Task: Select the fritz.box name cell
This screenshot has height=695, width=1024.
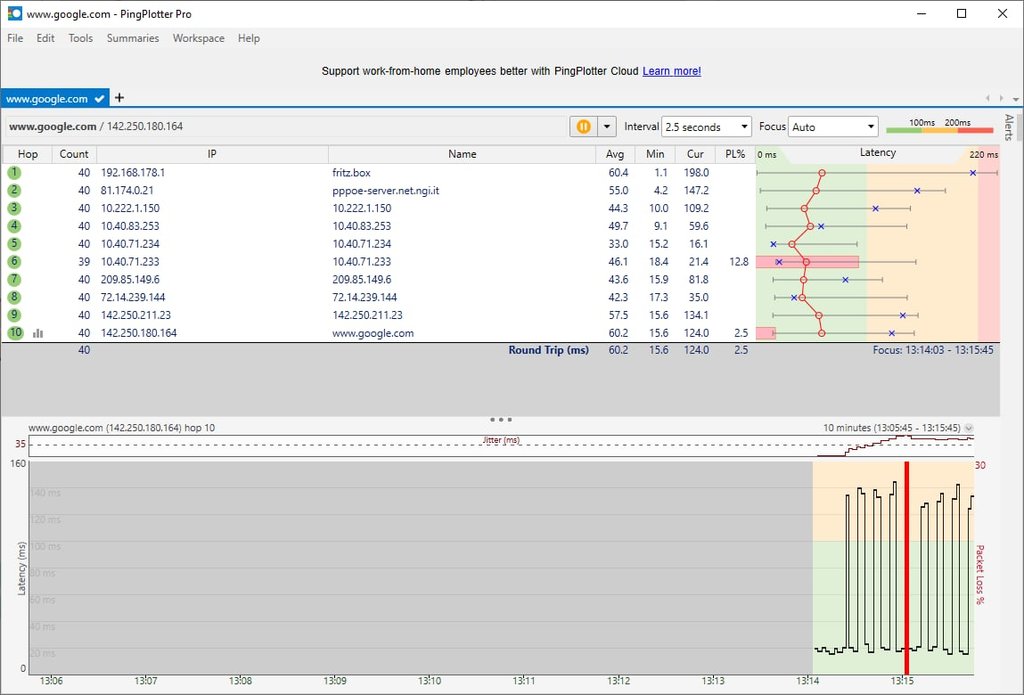Action: (x=351, y=172)
